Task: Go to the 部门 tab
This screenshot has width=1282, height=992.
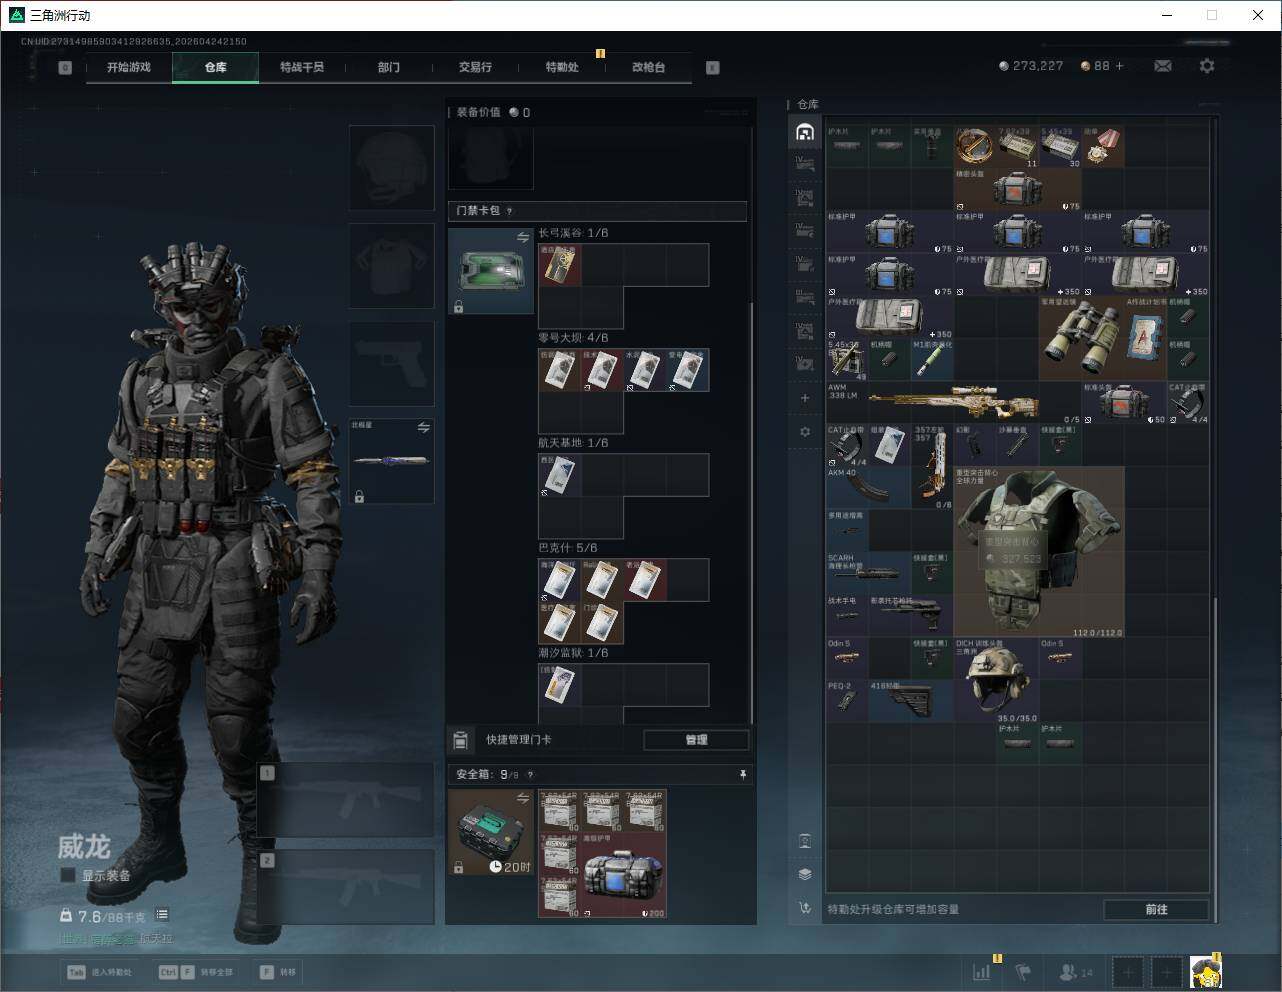Action: click(389, 67)
